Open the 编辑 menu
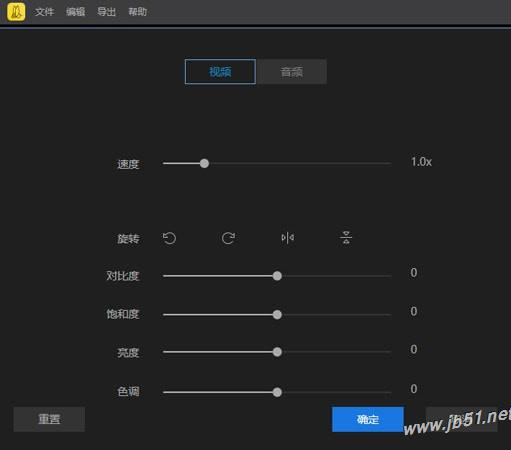511x450 pixels. pyautogui.click(x=75, y=12)
